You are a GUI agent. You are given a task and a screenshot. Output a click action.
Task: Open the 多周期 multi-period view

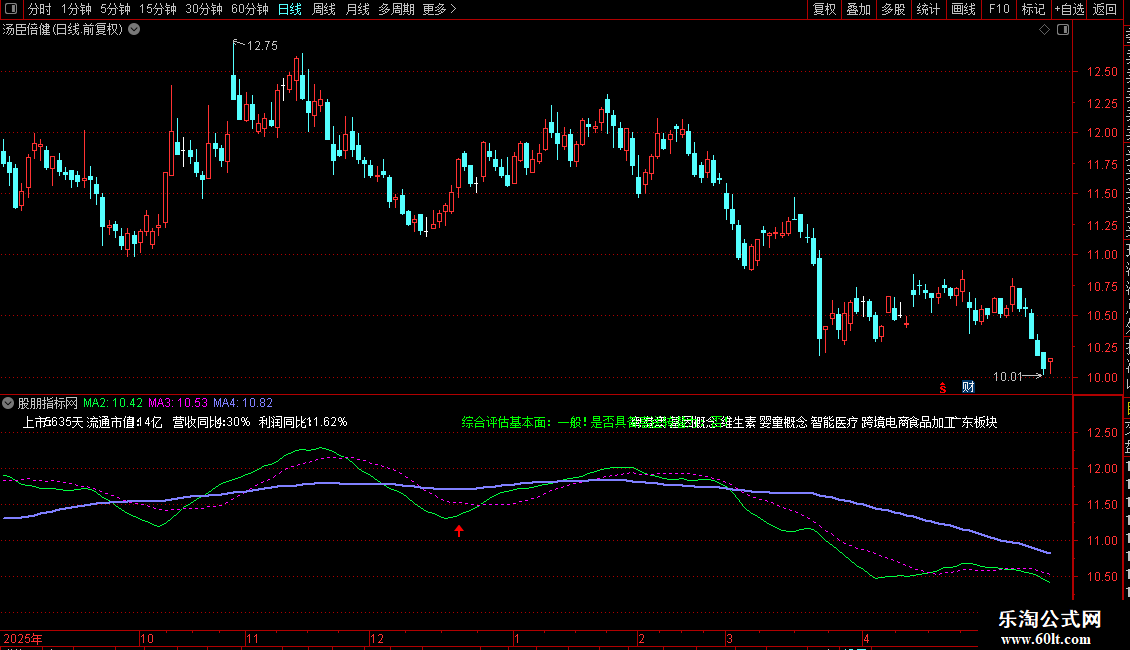coord(396,9)
